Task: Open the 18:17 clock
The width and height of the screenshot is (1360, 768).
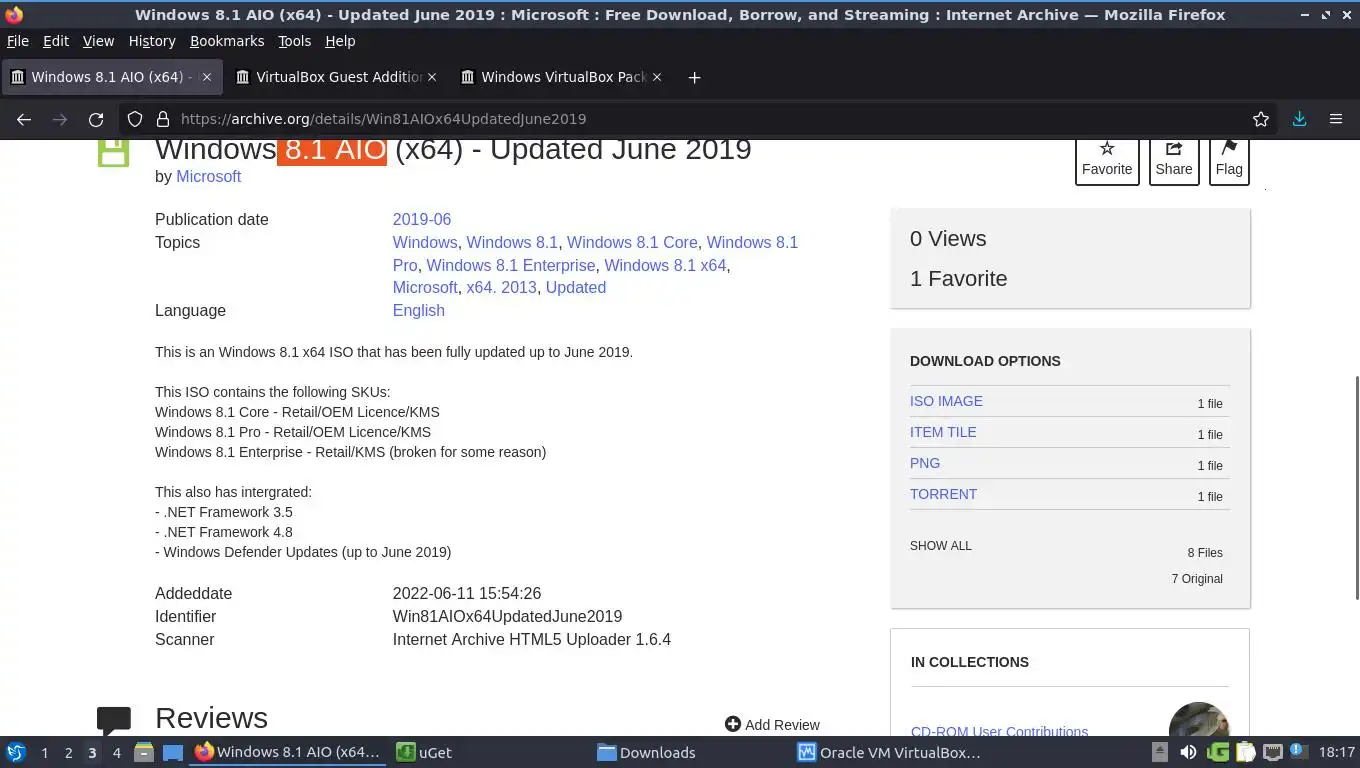Action: pyautogui.click(x=1336, y=753)
